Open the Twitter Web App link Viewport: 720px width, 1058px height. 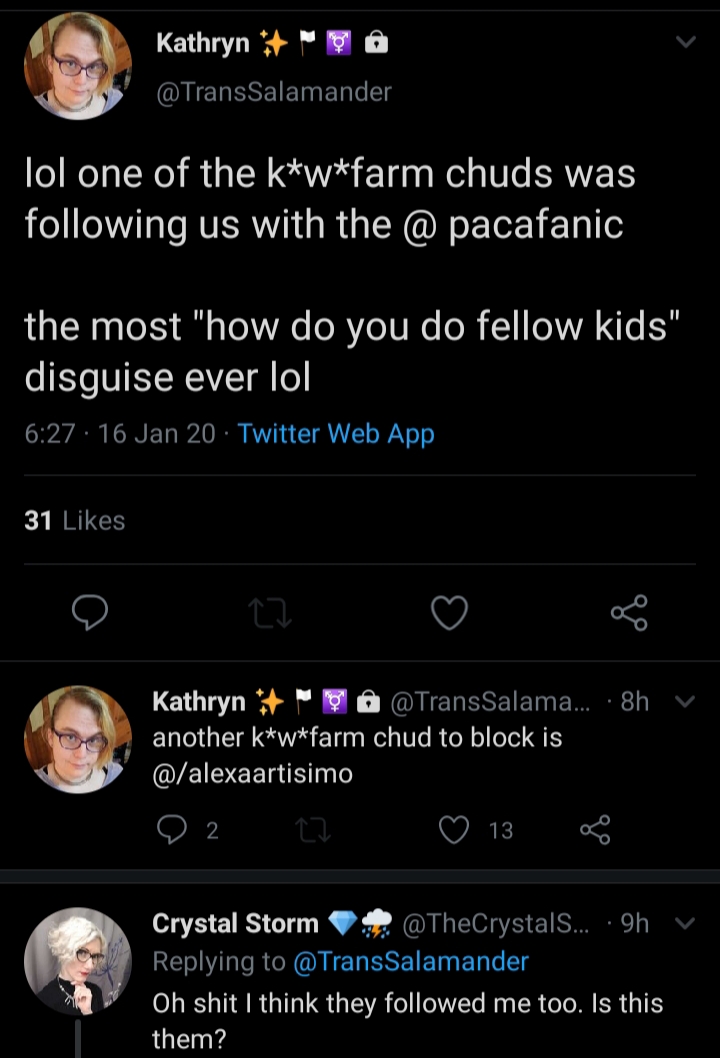[336, 433]
